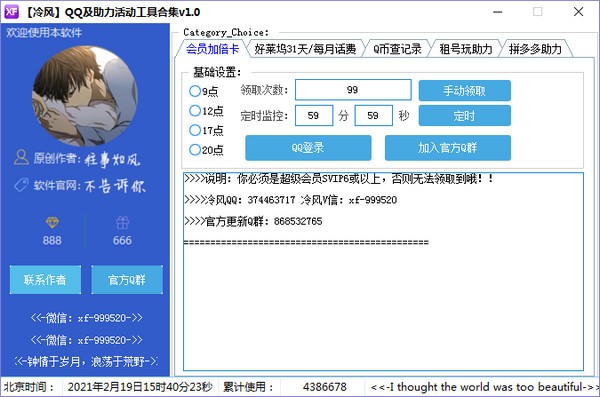
Task: Click the 说明 SVIP6 notice line
Action: click(339, 179)
